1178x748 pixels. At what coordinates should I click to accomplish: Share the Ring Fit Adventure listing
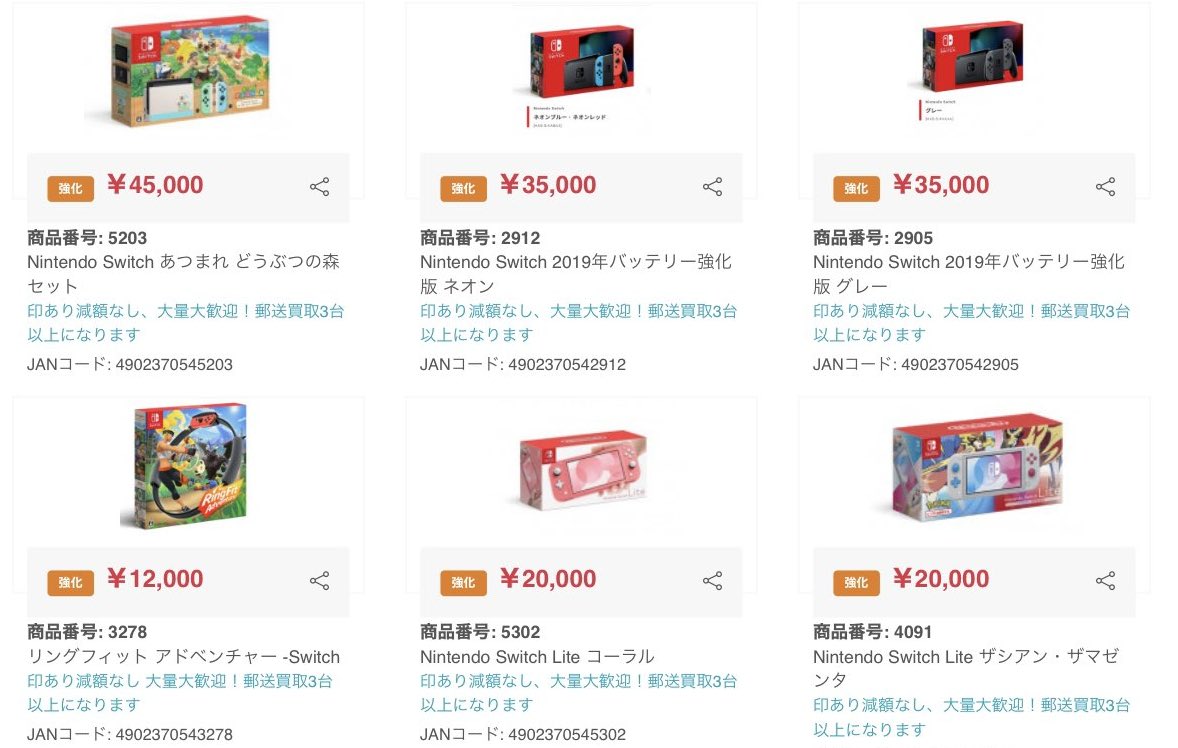(x=319, y=581)
